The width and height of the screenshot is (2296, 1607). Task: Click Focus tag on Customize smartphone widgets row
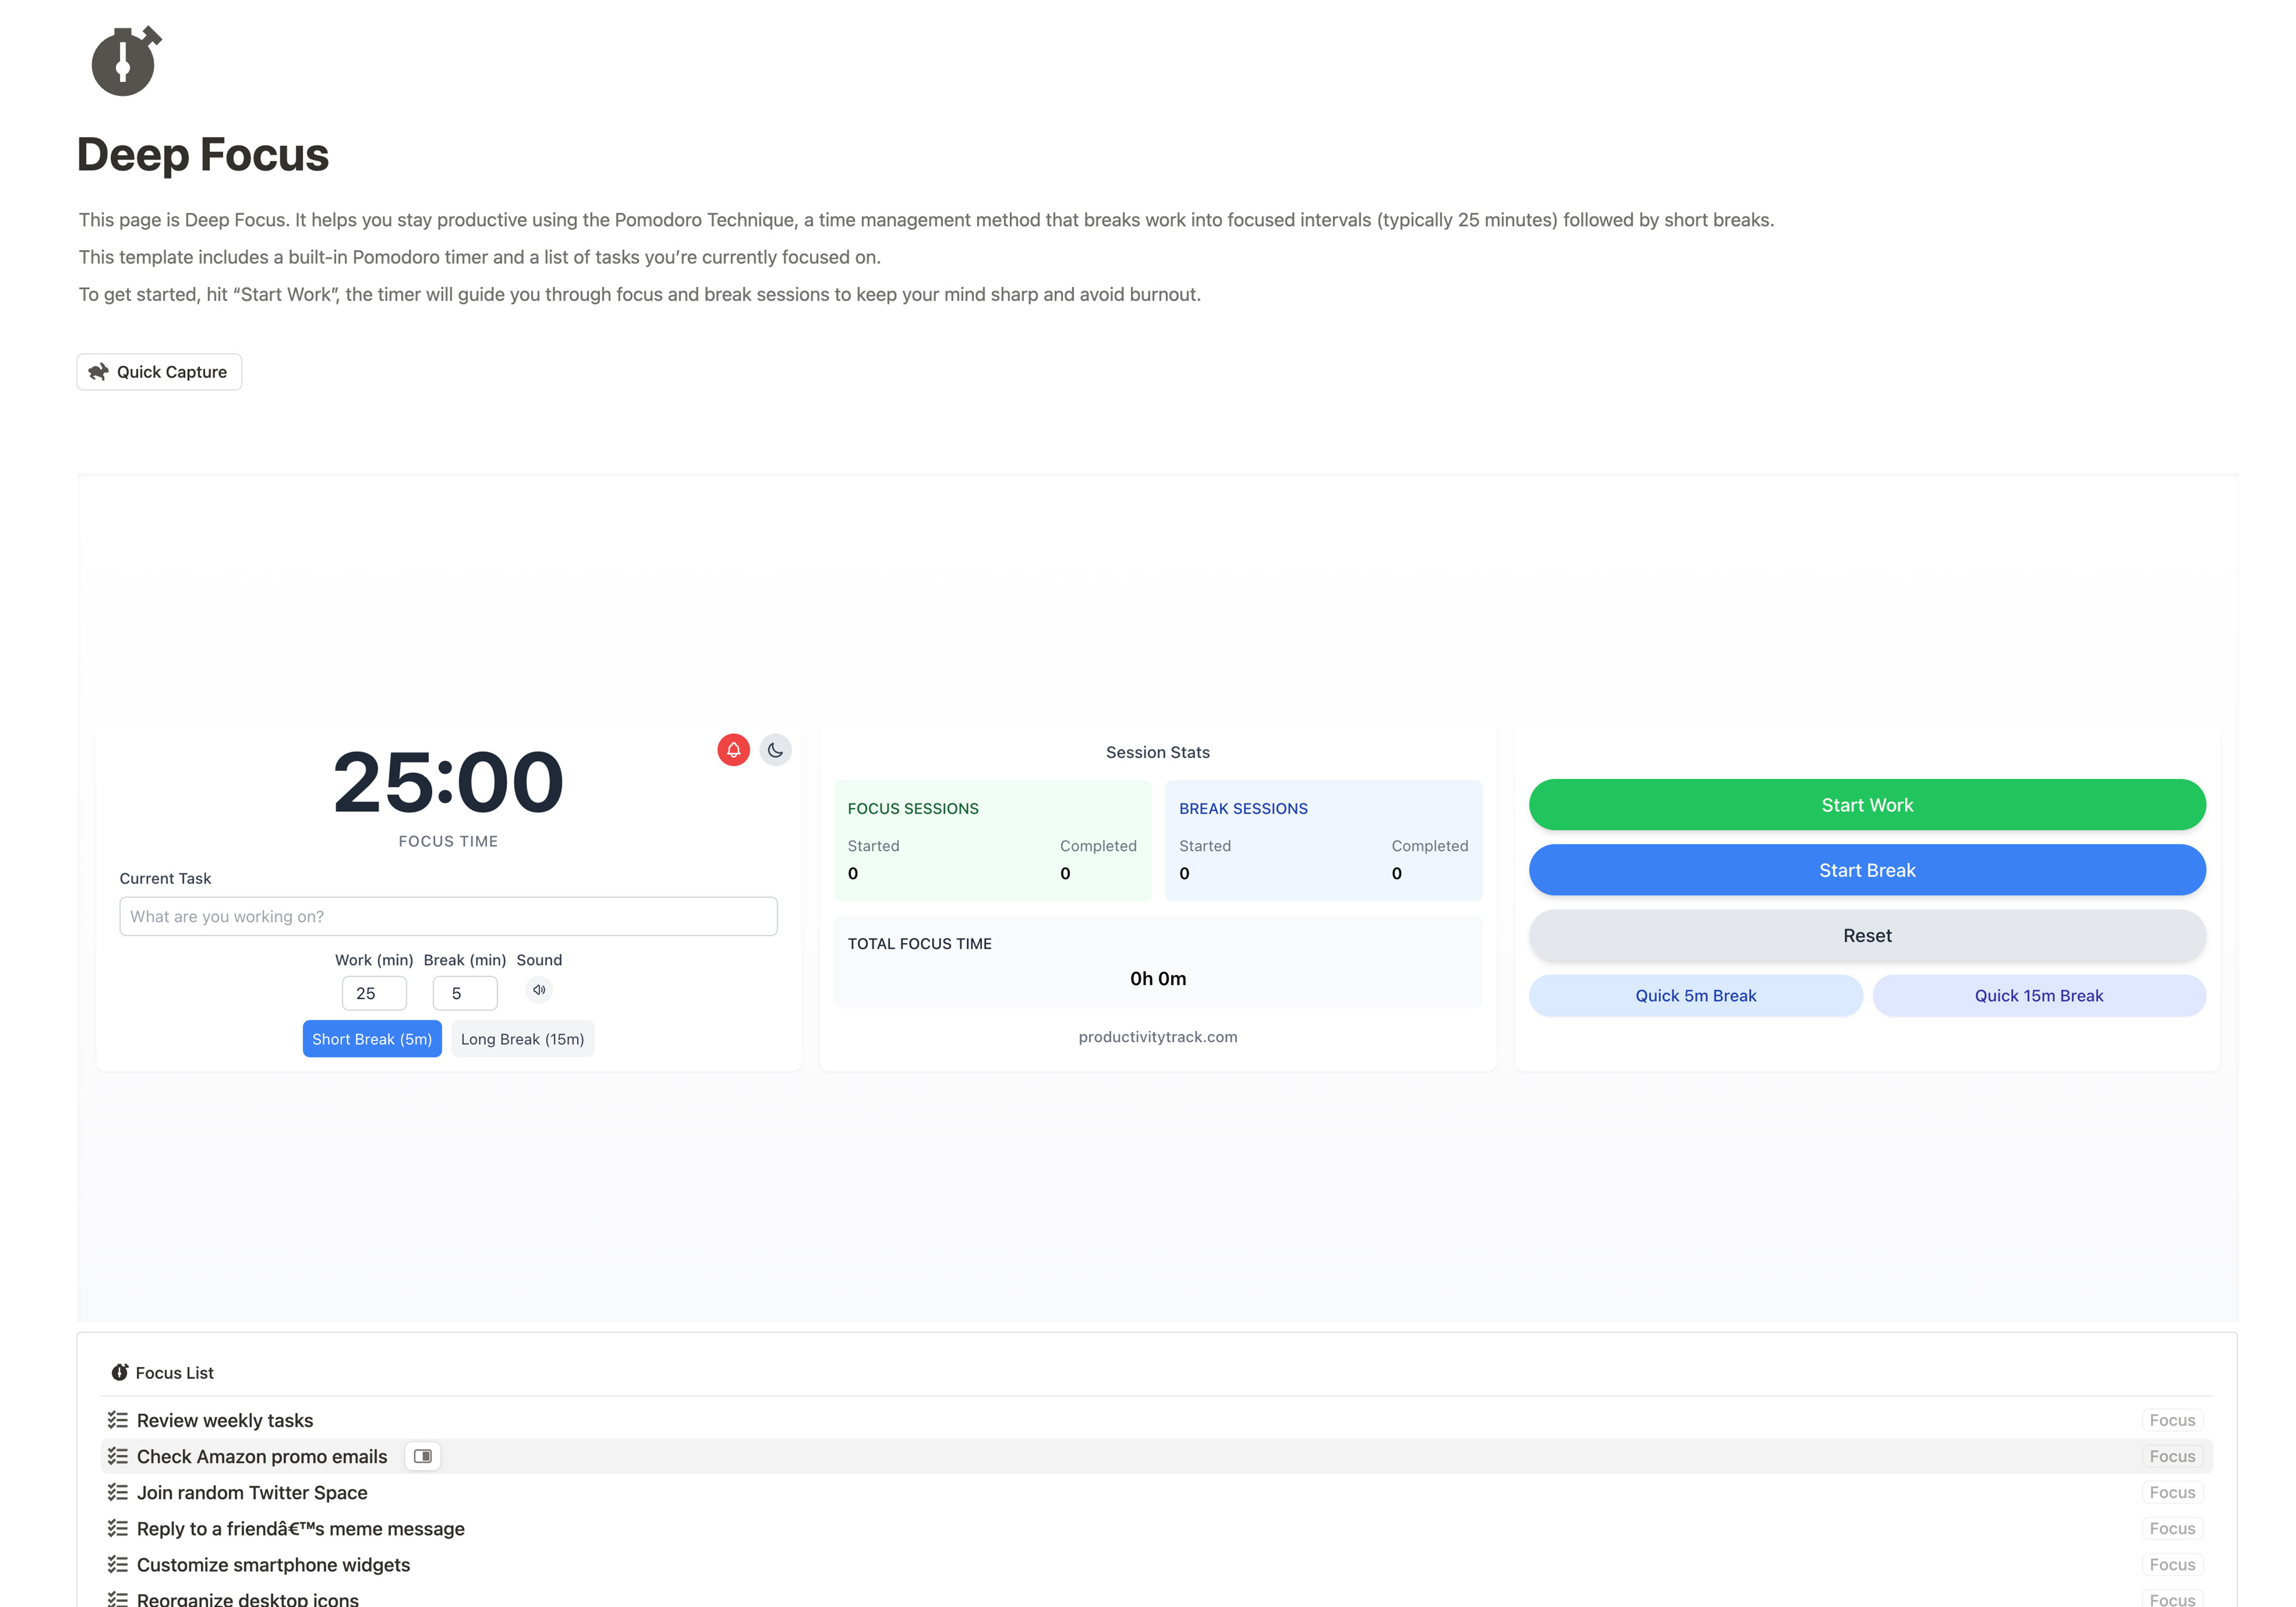click(x=2172, y=1564)
